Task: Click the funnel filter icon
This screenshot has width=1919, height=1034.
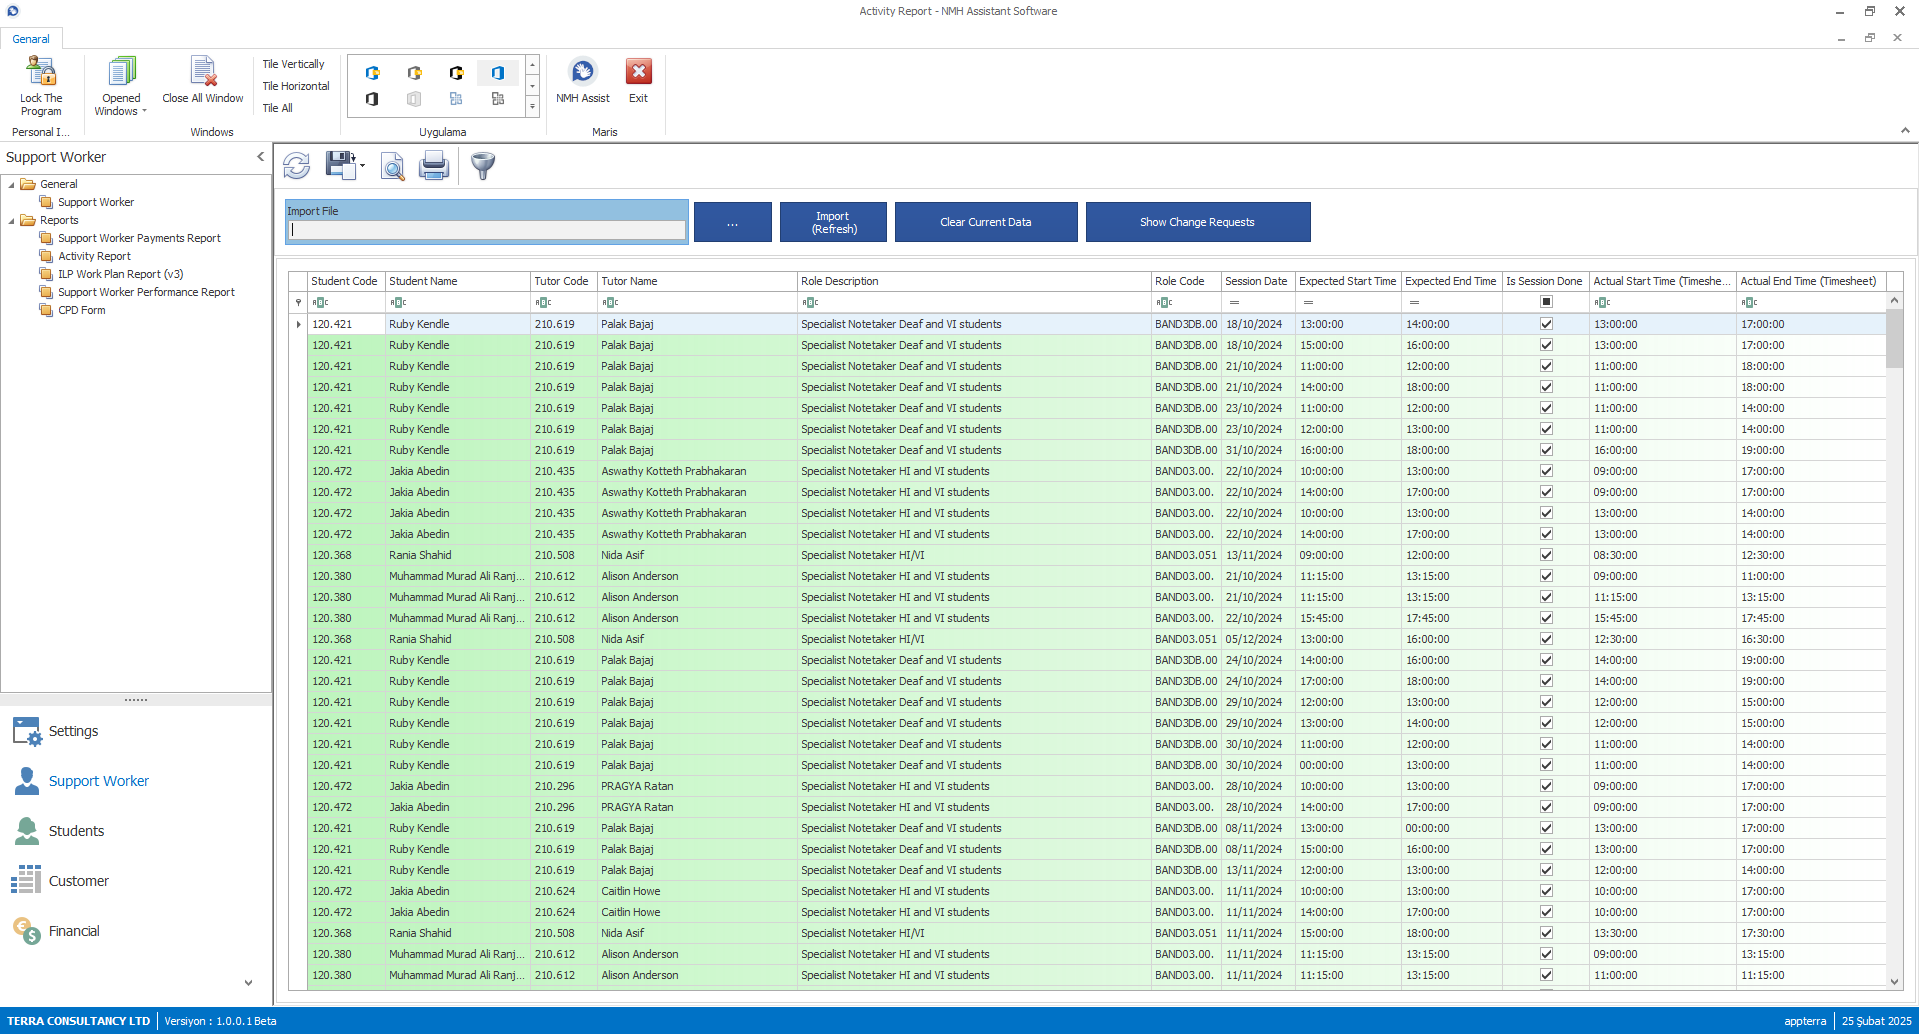Action: point(483,165)
